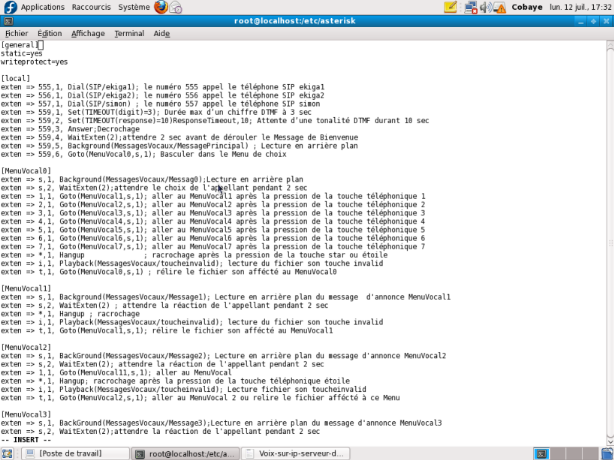
Task: Click the update warning icon in panel
Action: click(500, 7)
